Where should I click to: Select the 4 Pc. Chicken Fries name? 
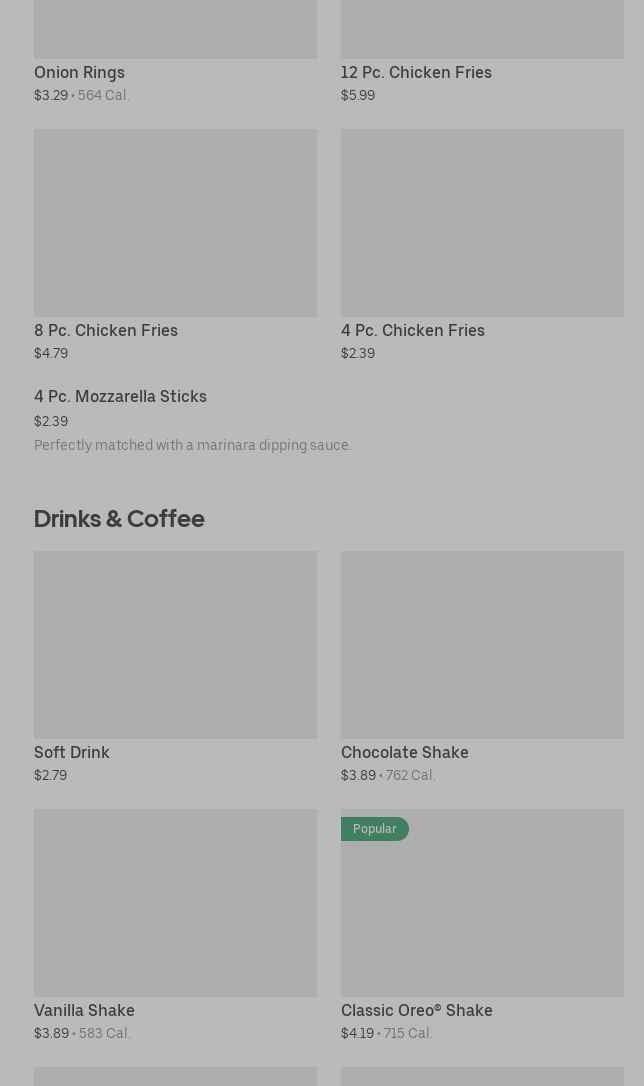pos(413,330)
